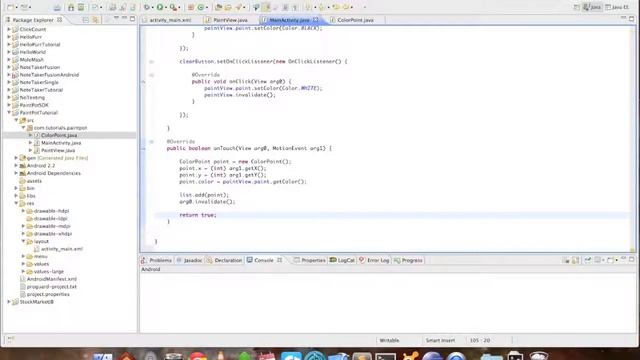Viewport: 640px width, 360px height.
Task: Open the Android Virtual Device Manager icon
Action: pyautogui.click(x=81, y=7)
